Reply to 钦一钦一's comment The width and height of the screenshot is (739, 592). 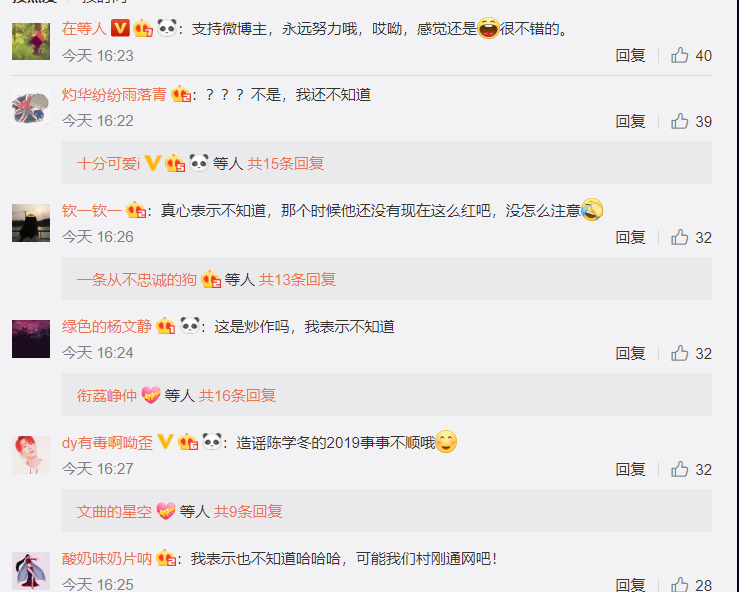click(630, 238)
